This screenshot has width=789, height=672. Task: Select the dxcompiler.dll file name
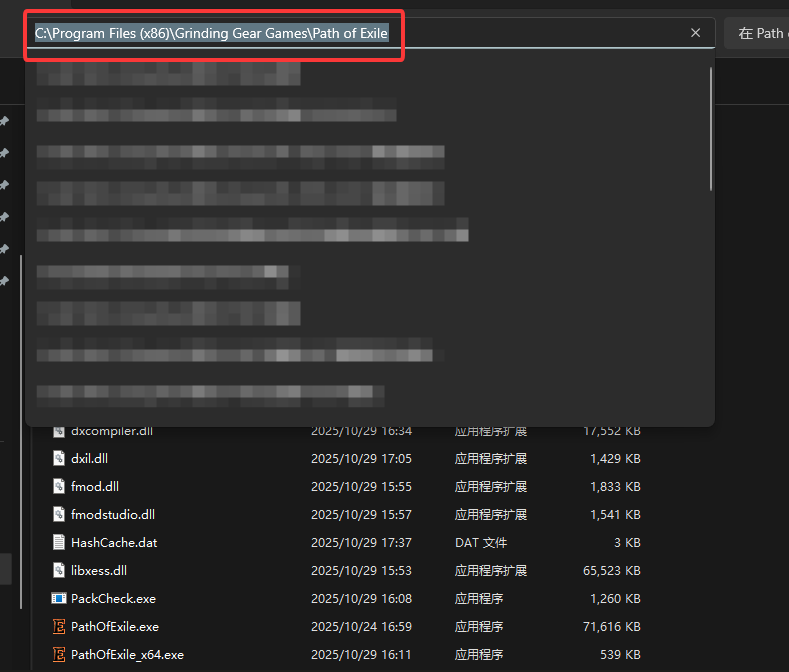[112, 431]
